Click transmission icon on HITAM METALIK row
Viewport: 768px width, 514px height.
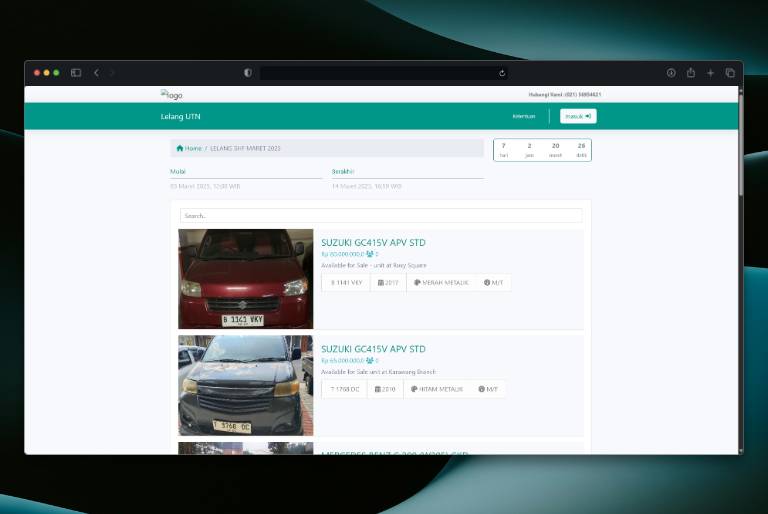pyautogui.click(x=481, y=389)
